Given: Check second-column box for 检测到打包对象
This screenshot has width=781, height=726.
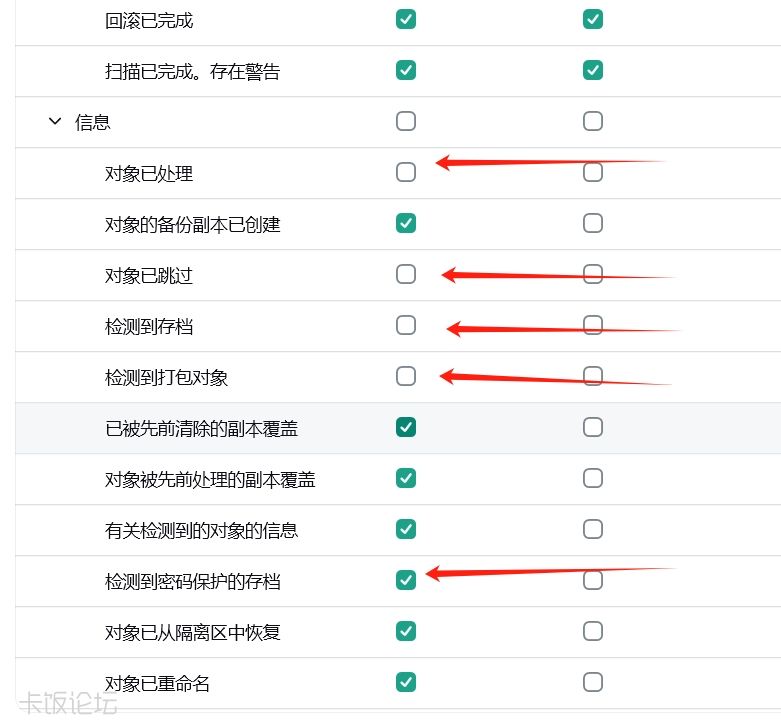Looking at the screenshot, I should tap(593, 376).
